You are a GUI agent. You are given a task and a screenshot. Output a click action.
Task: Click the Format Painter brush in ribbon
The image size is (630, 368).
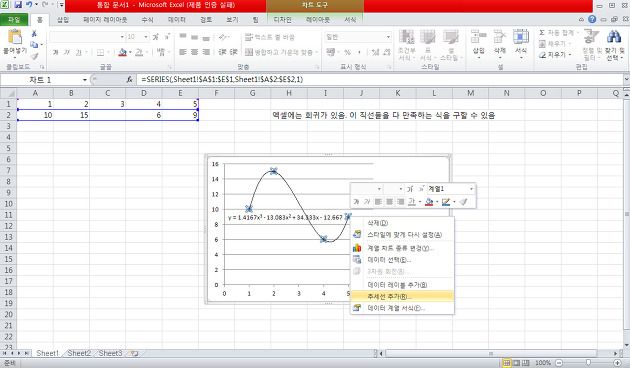pos(35,56)
